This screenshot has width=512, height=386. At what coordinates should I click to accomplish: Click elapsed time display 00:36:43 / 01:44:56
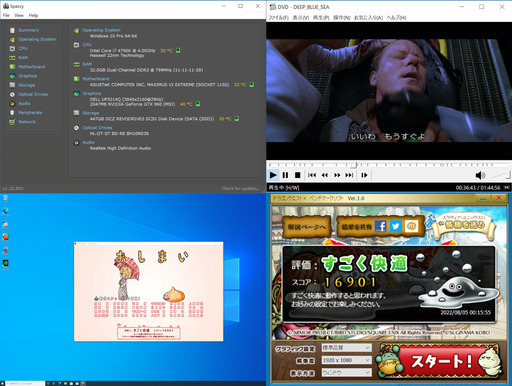click(x=478, y=188)
